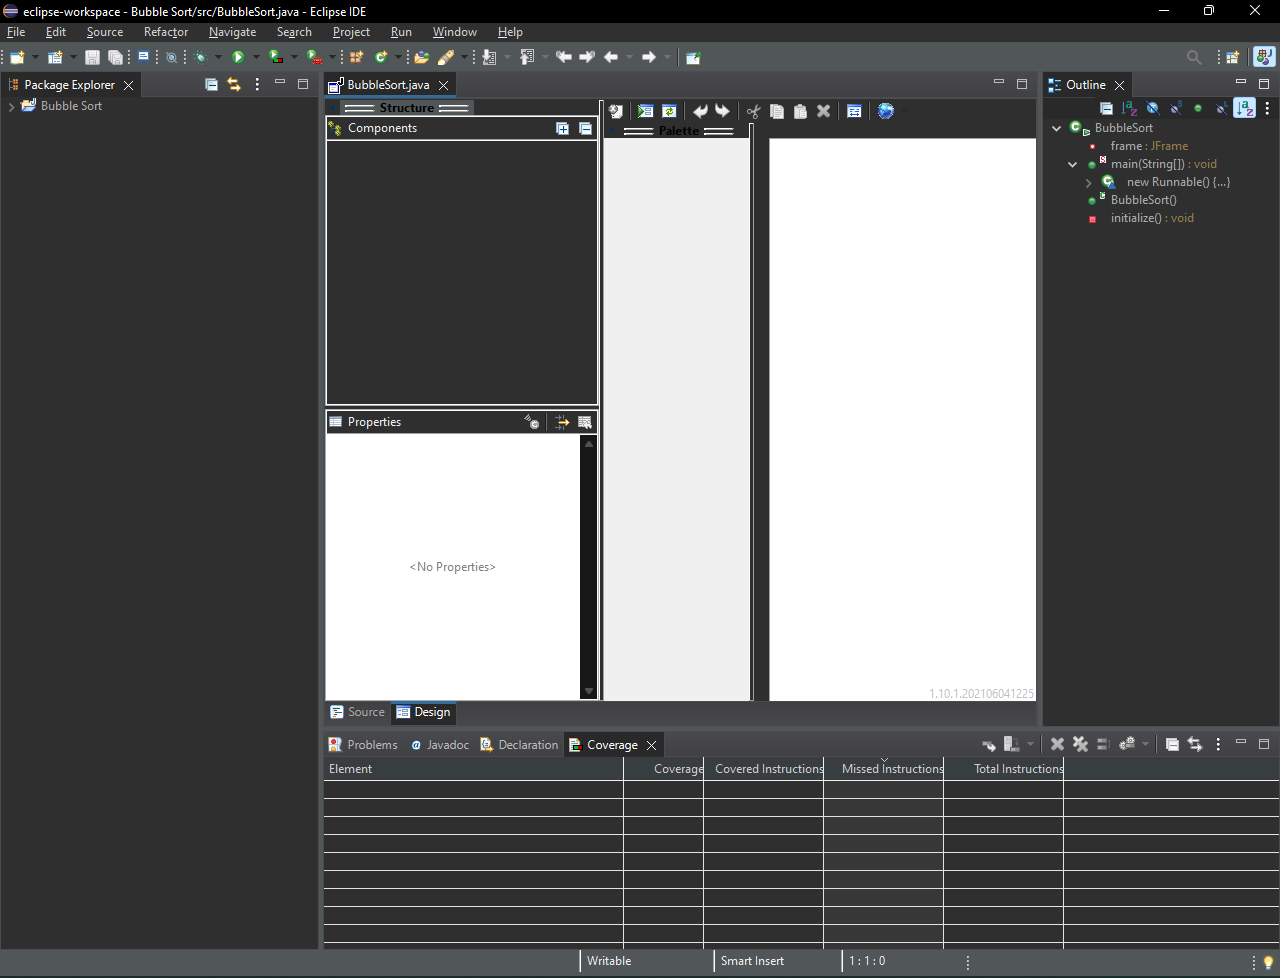Click the Cut scissors icon in designer toolbar
The image size is (1280, 978).
point(753,111)
